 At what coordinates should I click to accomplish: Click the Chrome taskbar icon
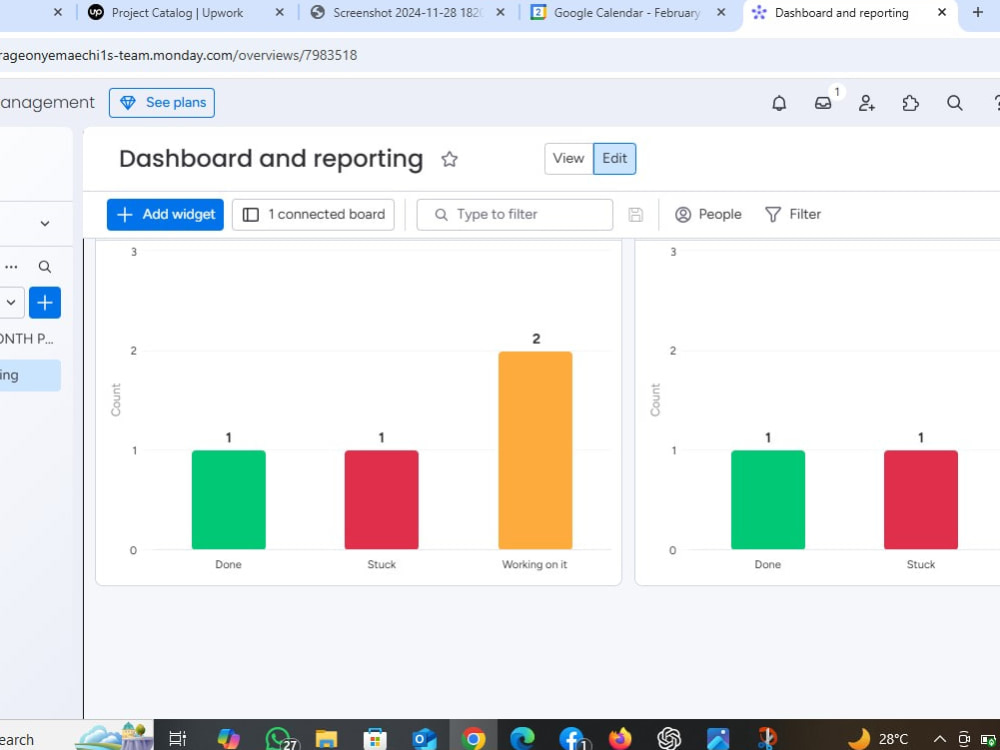pyautogui.click(x=473, y=739)
